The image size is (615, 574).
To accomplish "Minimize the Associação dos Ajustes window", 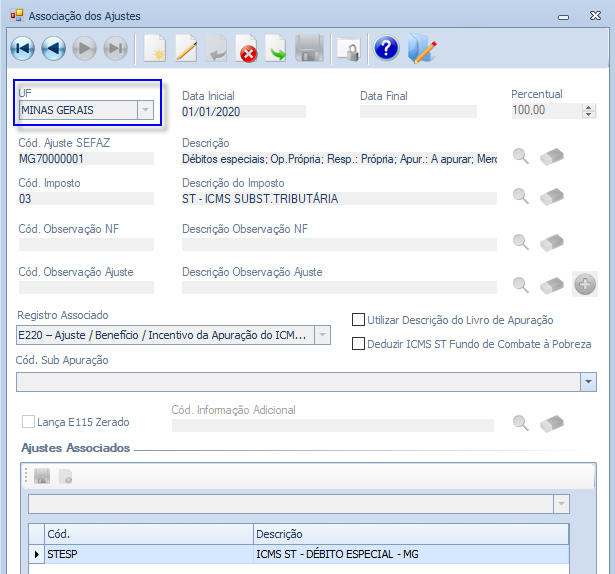I will pos(563,16).
